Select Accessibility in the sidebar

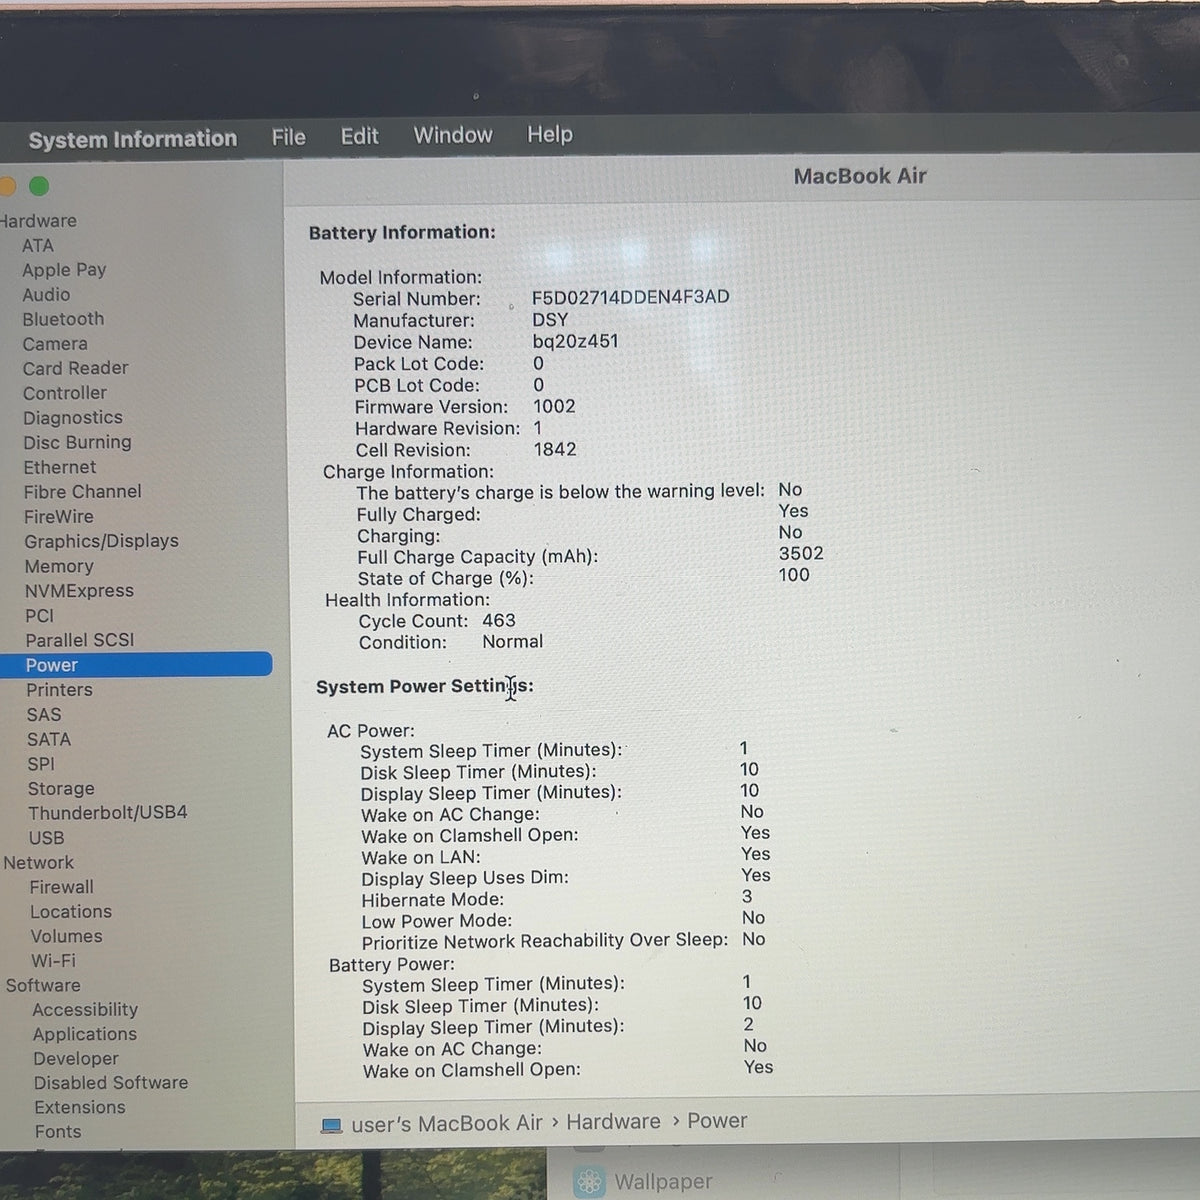85,1010
